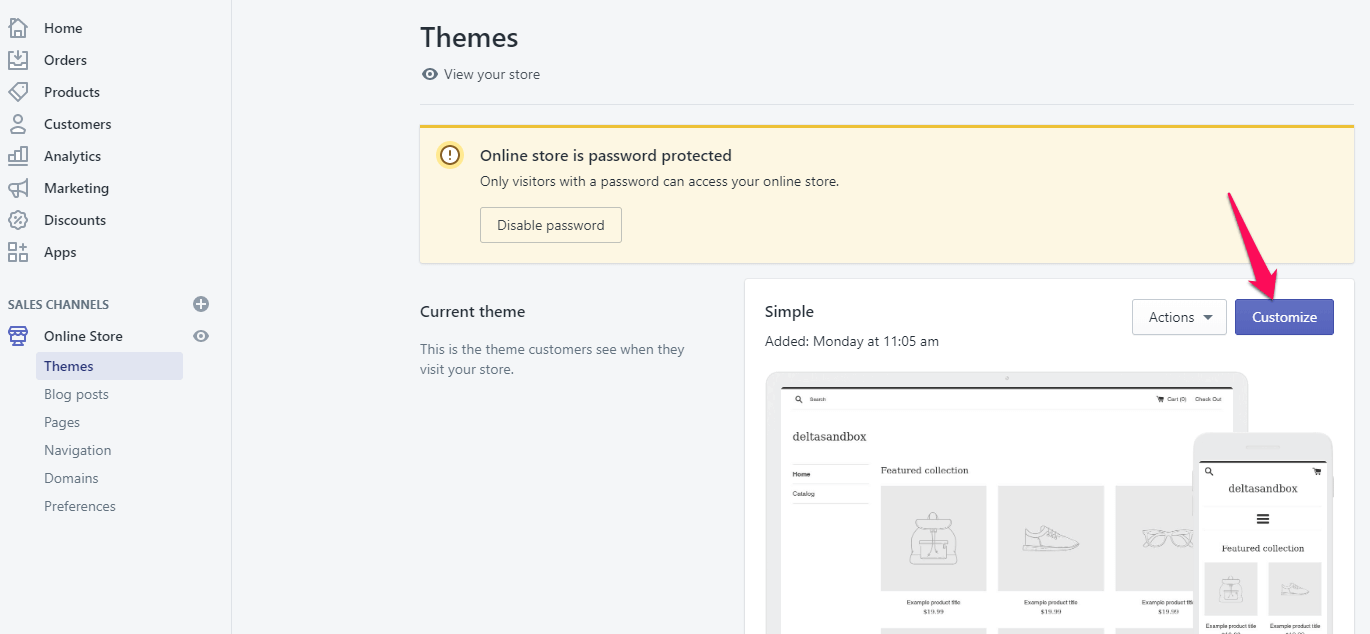Open the Domains section
Image resolution: width=1370 pixels, height=634 pixels.
(x=71, y=478)
